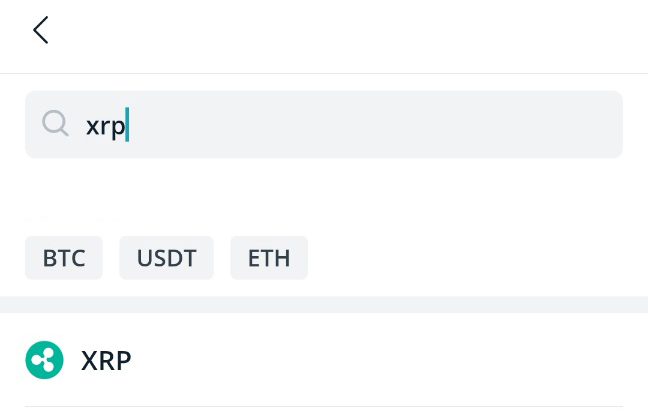Viewport: 648px width, 416px height.
Task: Select the ETH quick-filter chip
Action: tap(269, 258)
